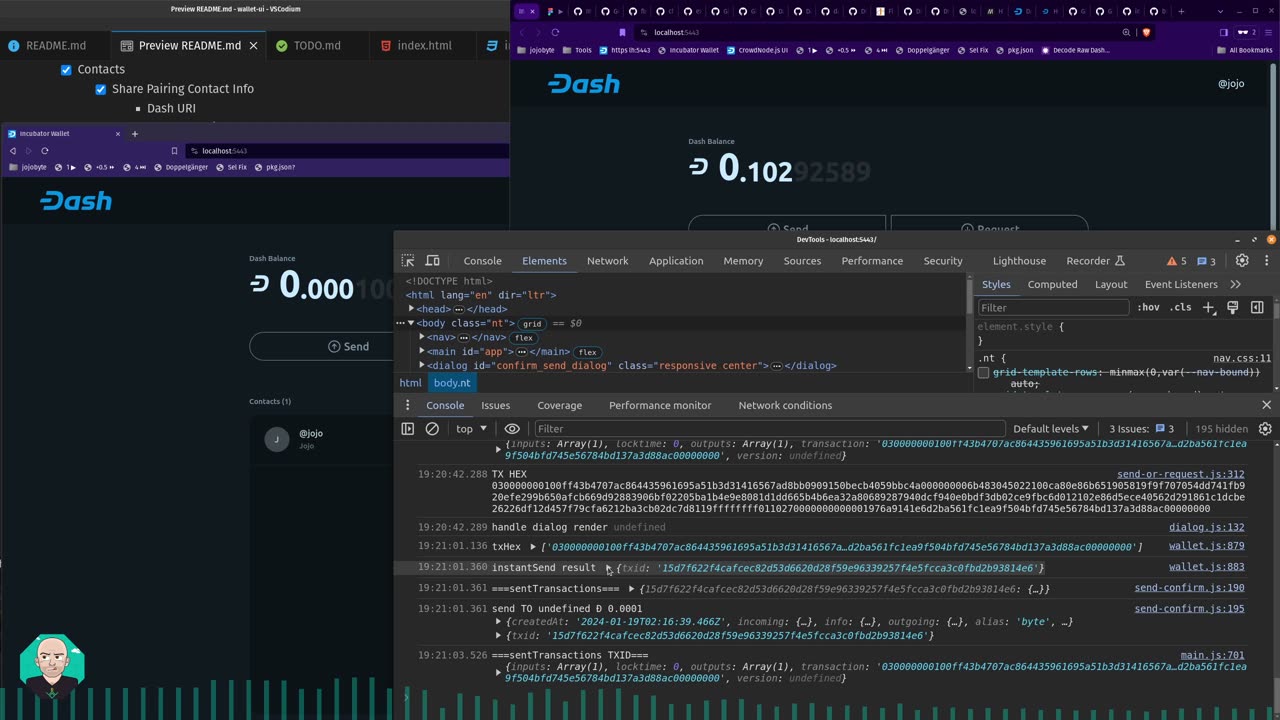
Task: Expand instantSend result object in console
Action: 609,568
